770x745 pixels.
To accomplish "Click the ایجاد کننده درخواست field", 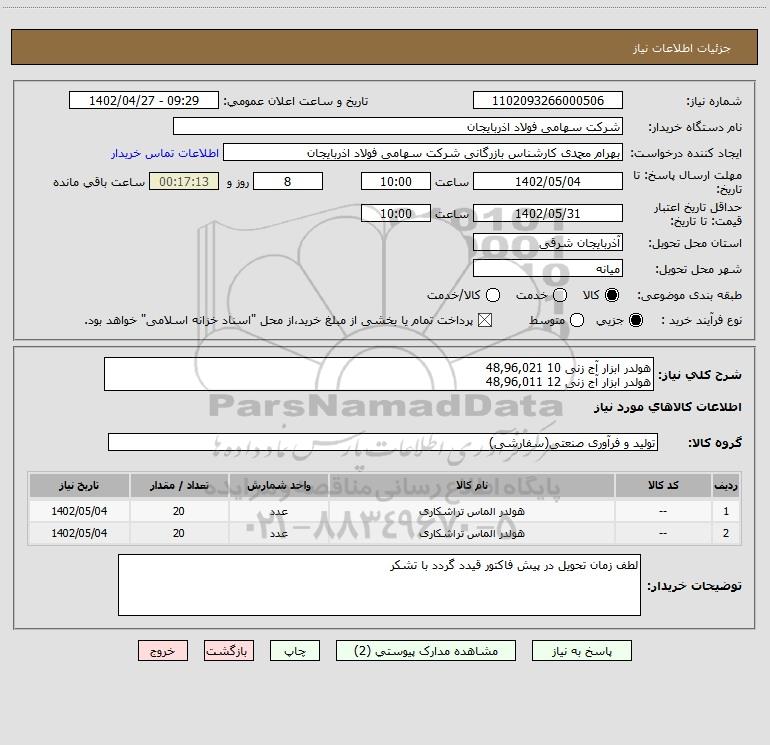I will coord(423,153).
